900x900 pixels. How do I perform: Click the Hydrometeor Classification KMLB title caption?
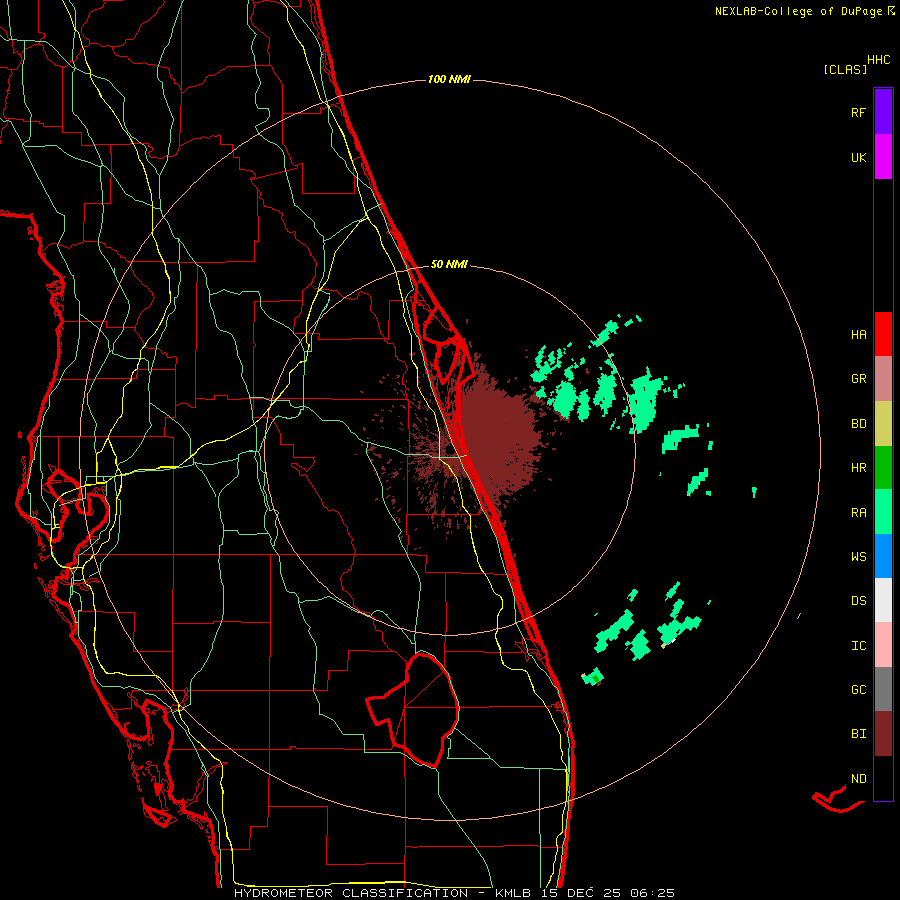[454, 893]
